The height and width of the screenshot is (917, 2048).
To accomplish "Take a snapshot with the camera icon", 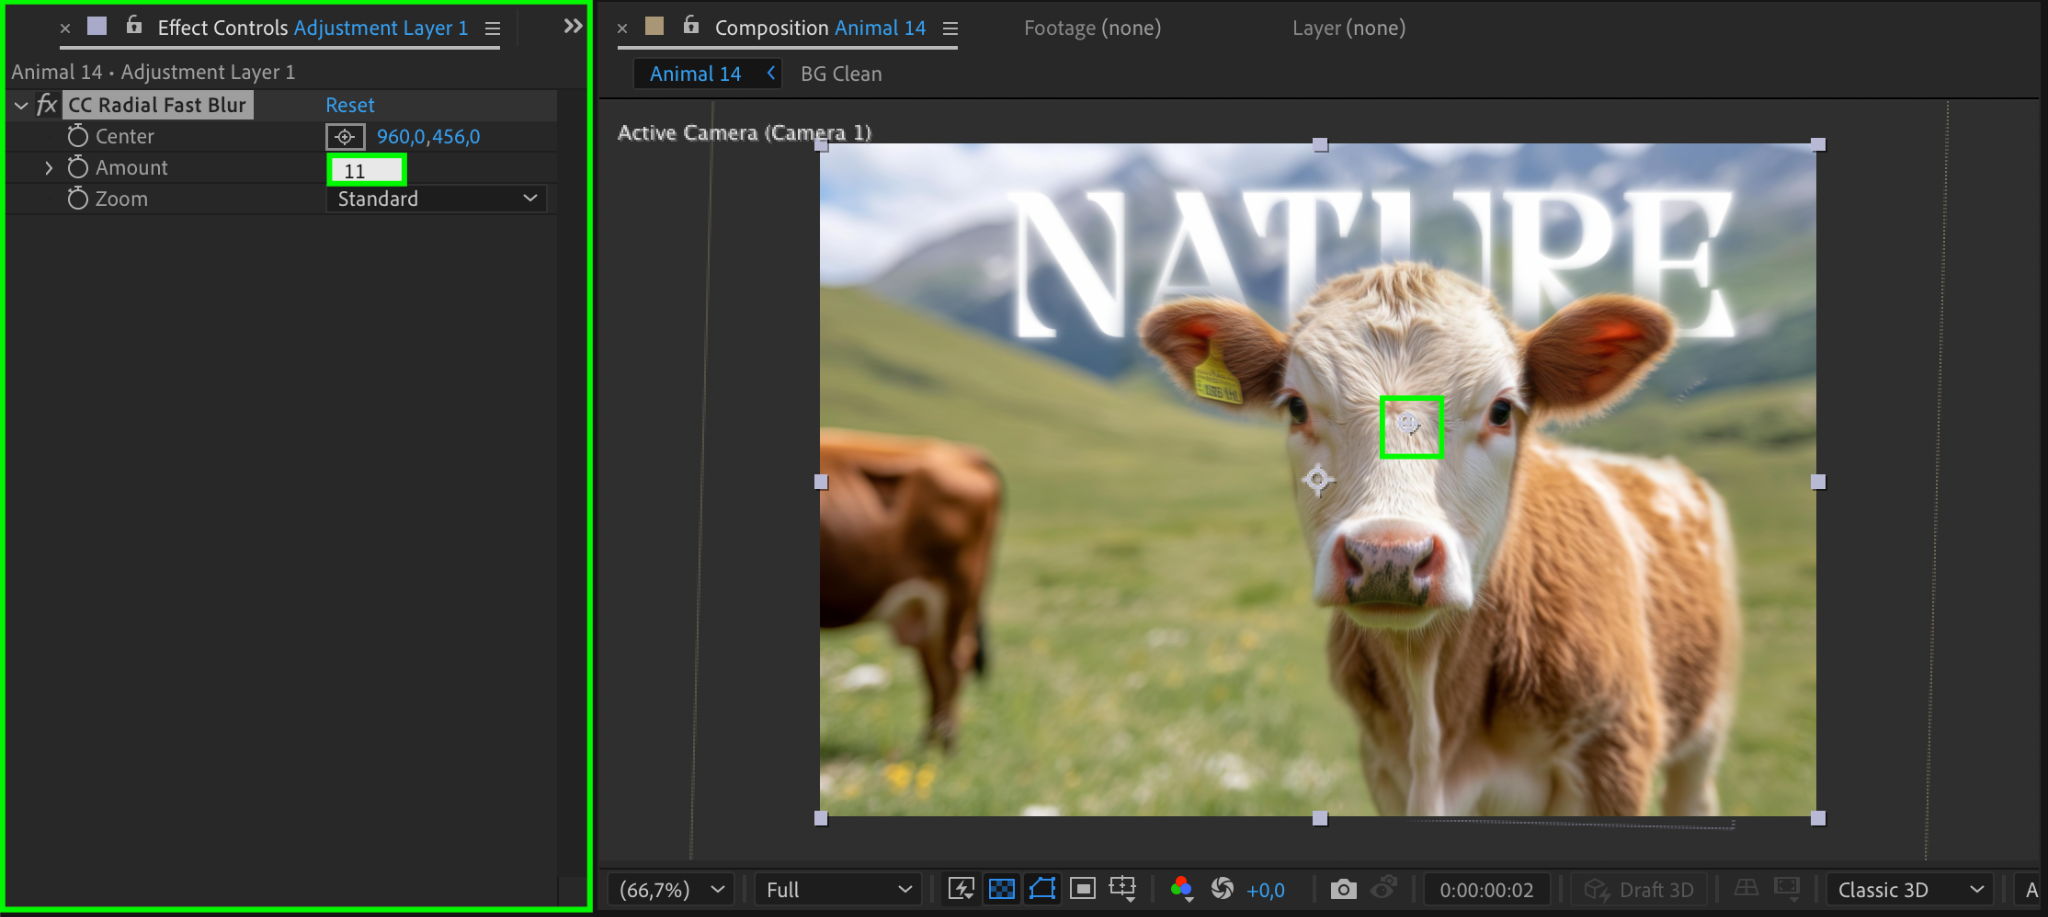I will coord(1343,889).
